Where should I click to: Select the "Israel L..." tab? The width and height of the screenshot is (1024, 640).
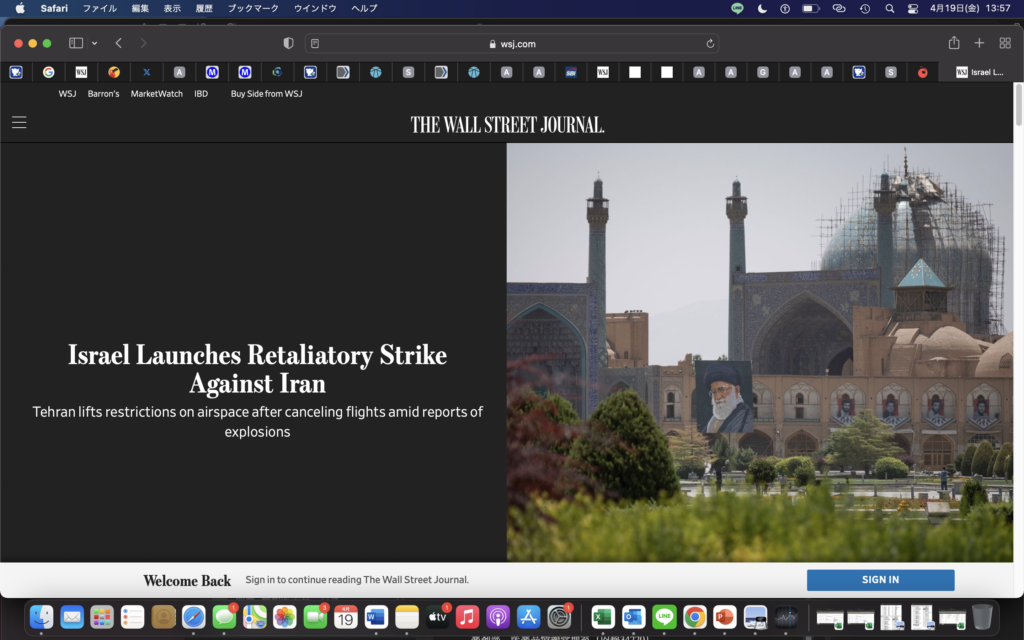(x=979, y=72)
